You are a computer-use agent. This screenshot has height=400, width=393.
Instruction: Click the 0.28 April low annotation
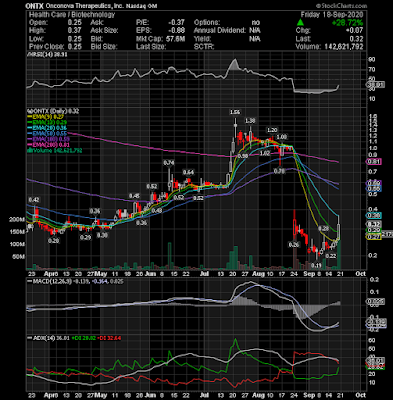coord(54,240)
